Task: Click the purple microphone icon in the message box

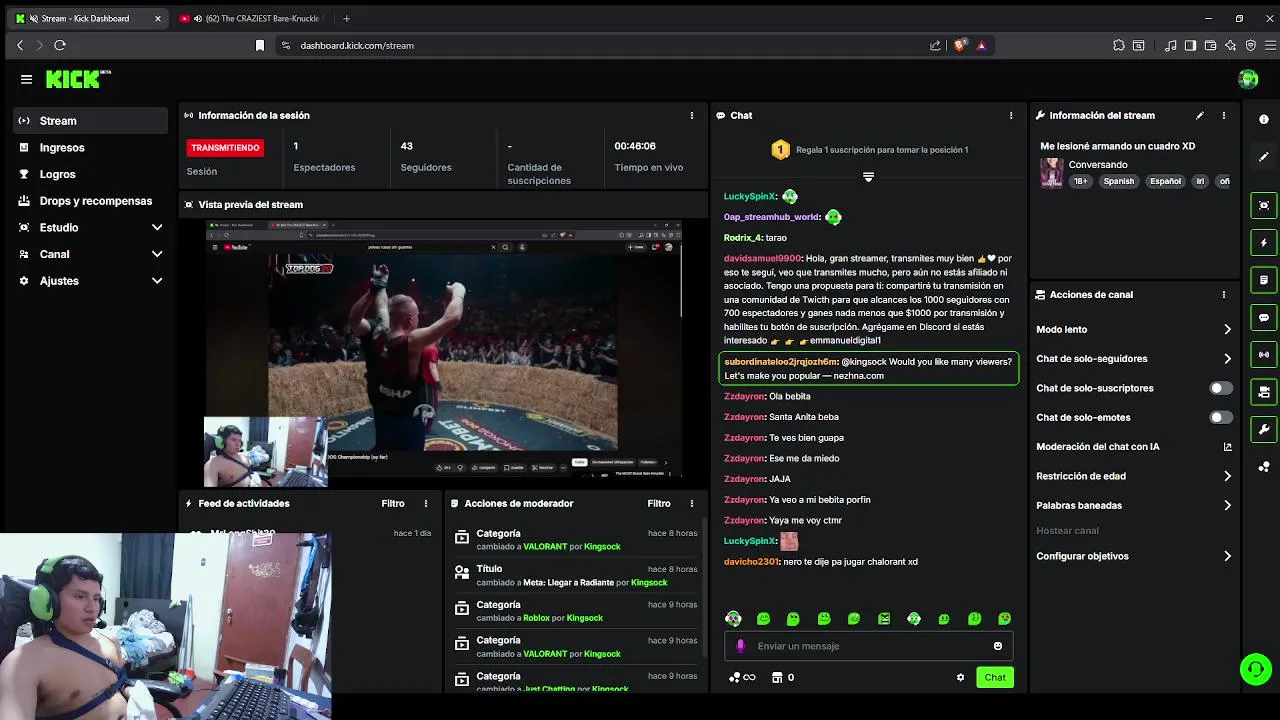Action: [740, 646]
